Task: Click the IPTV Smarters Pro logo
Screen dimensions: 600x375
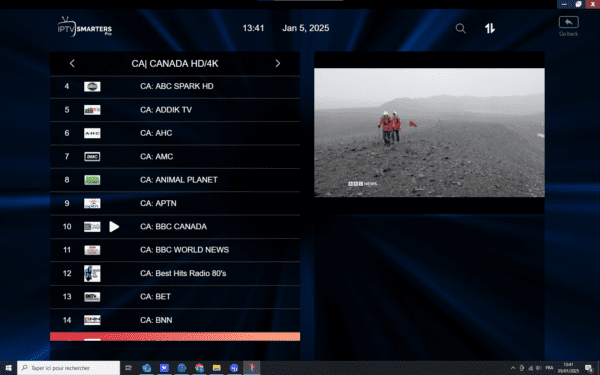Action: pos(85,27)
